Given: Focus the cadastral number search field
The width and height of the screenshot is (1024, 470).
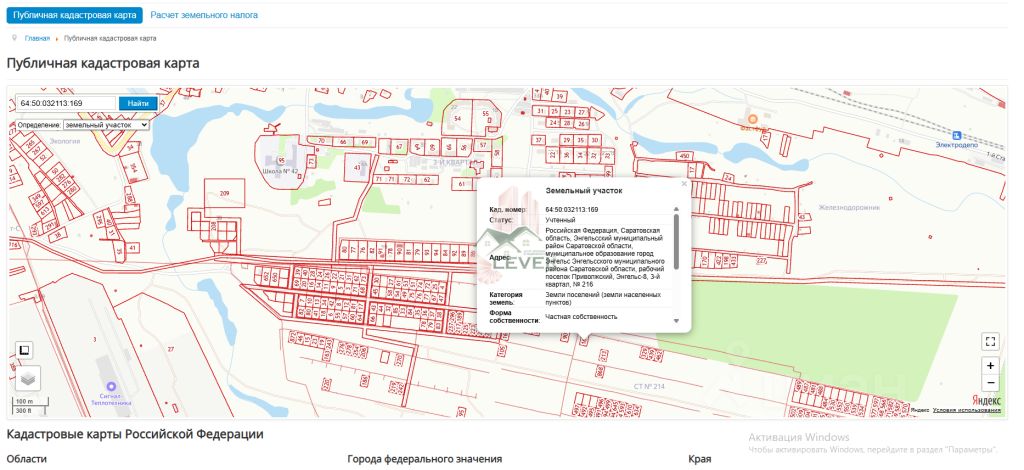Looking at the screenshot, I should [x=67, y=103].
